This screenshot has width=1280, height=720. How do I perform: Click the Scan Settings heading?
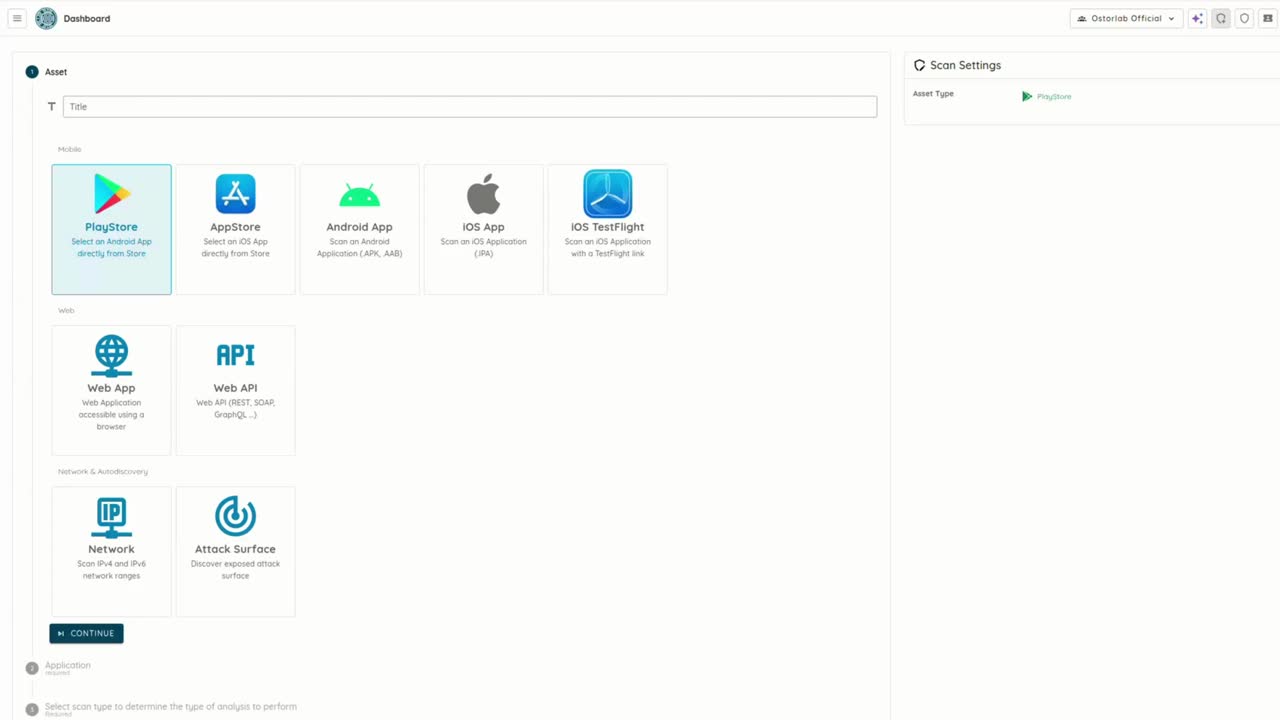(965, 65)
